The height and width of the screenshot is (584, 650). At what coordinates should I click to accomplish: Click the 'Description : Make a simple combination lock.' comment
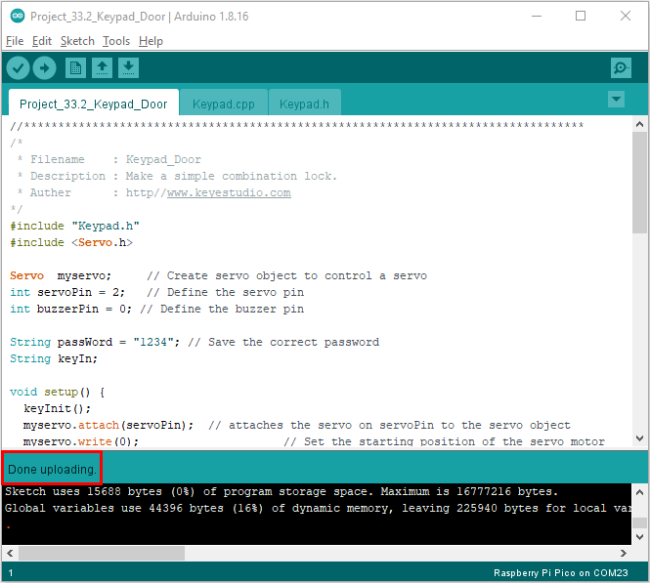coord(177,176)
